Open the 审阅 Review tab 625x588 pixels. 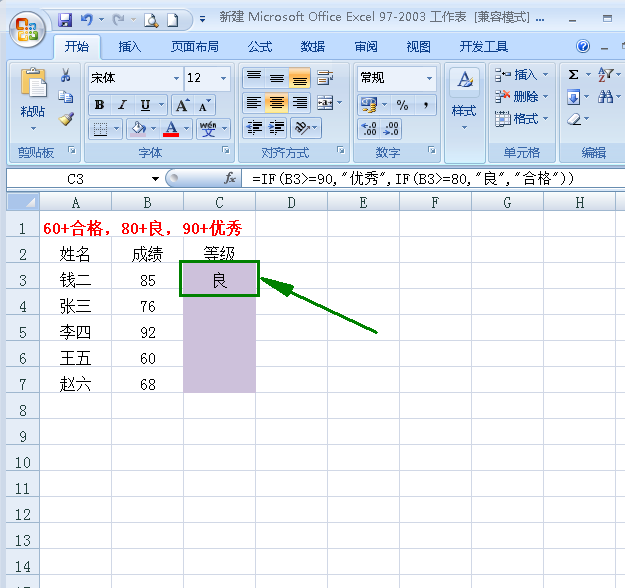[366, 47]
